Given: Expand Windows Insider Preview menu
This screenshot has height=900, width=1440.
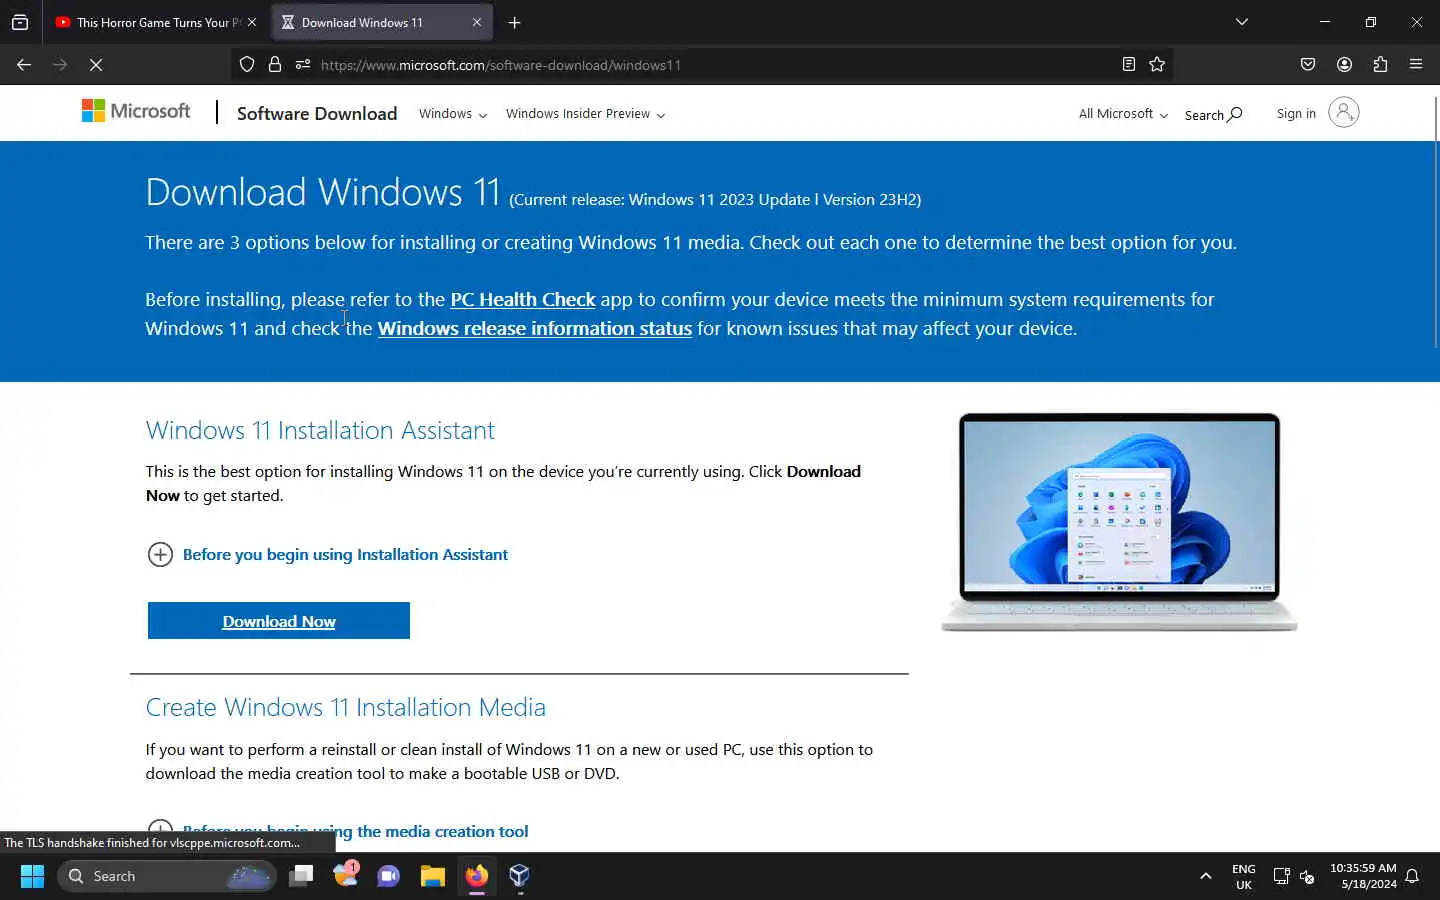Looking at the screenshot, I should [585, 114].
